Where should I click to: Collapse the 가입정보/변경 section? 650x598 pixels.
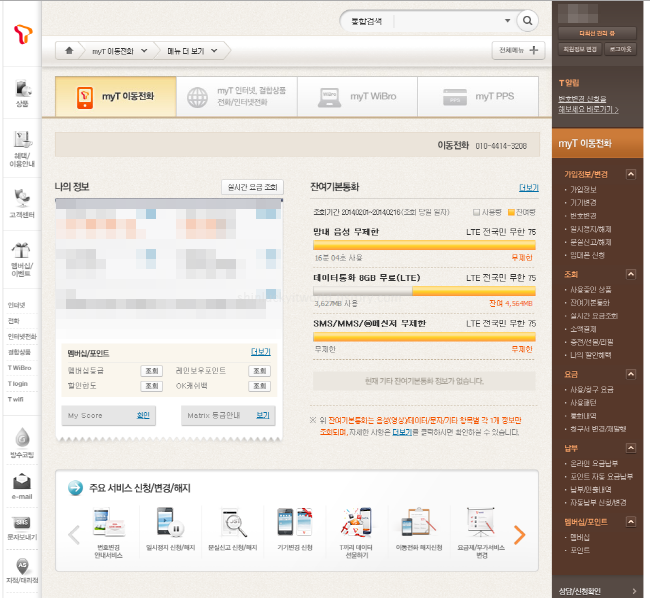click(631, 174)
